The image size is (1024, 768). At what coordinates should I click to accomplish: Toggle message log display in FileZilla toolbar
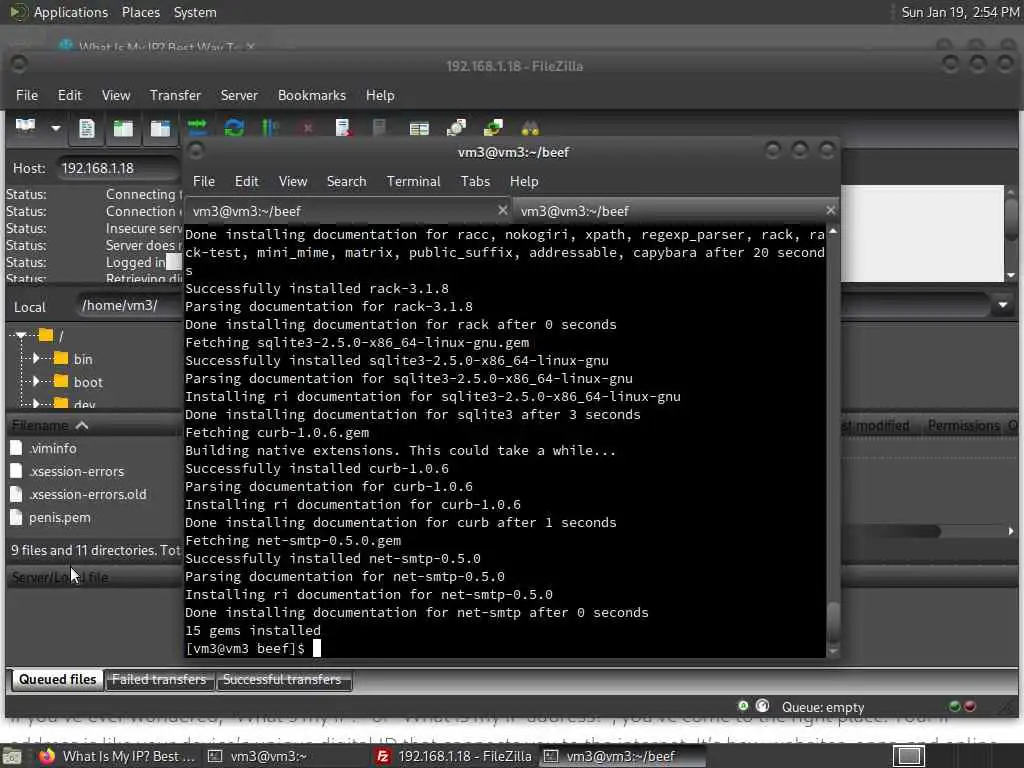point(86,128)
